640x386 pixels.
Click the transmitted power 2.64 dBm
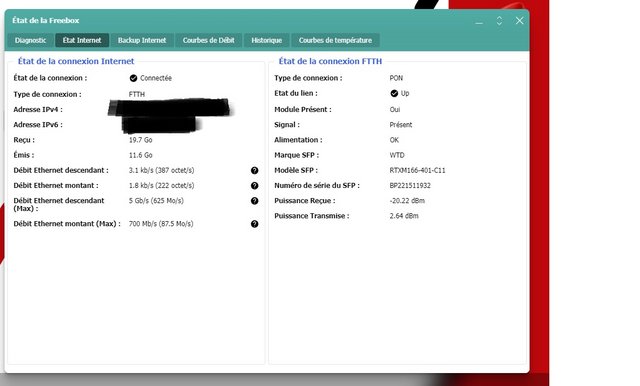[404, 216]
